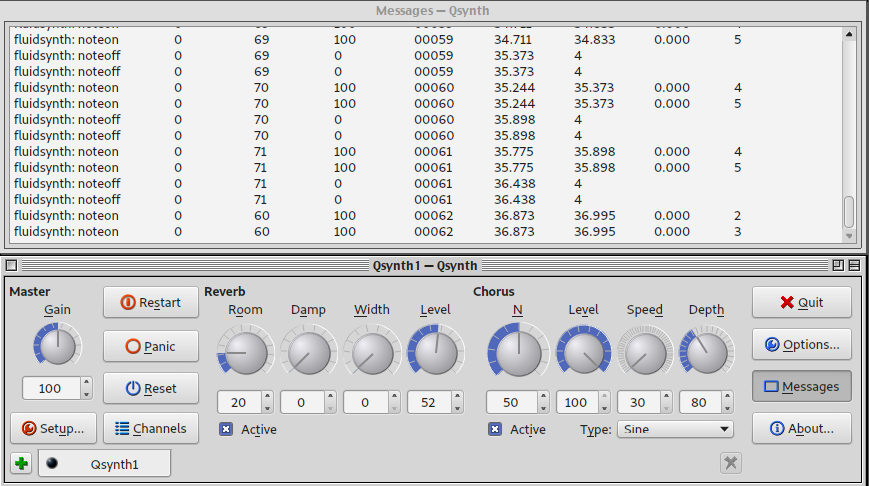
Task: Click the Master Gain value field showing 100
Action: [x=52, y=388]
